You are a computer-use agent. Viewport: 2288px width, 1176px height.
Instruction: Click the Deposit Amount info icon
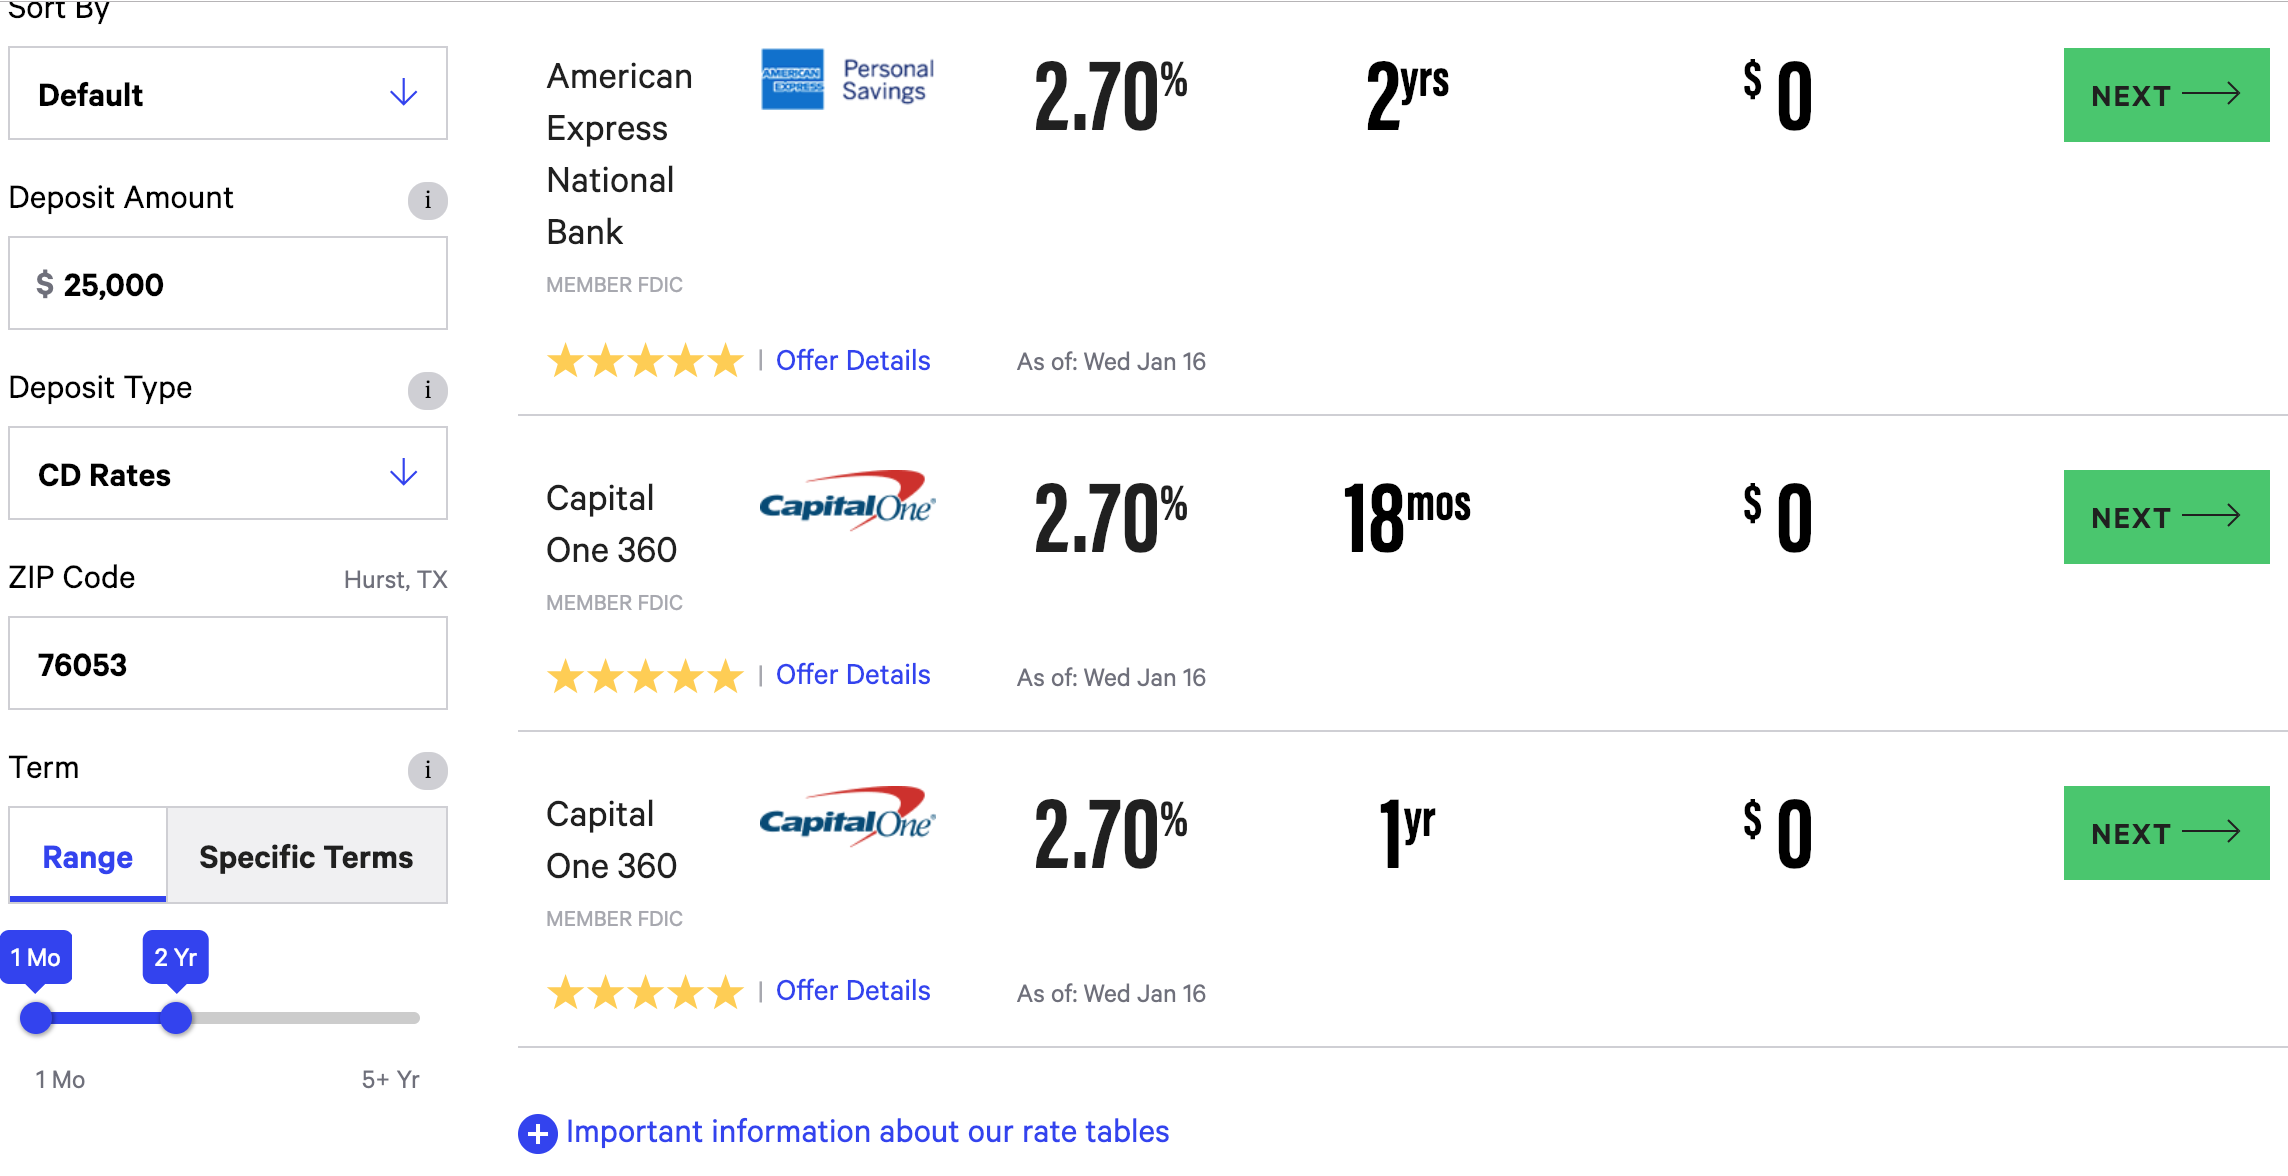[x=427, y=200]
